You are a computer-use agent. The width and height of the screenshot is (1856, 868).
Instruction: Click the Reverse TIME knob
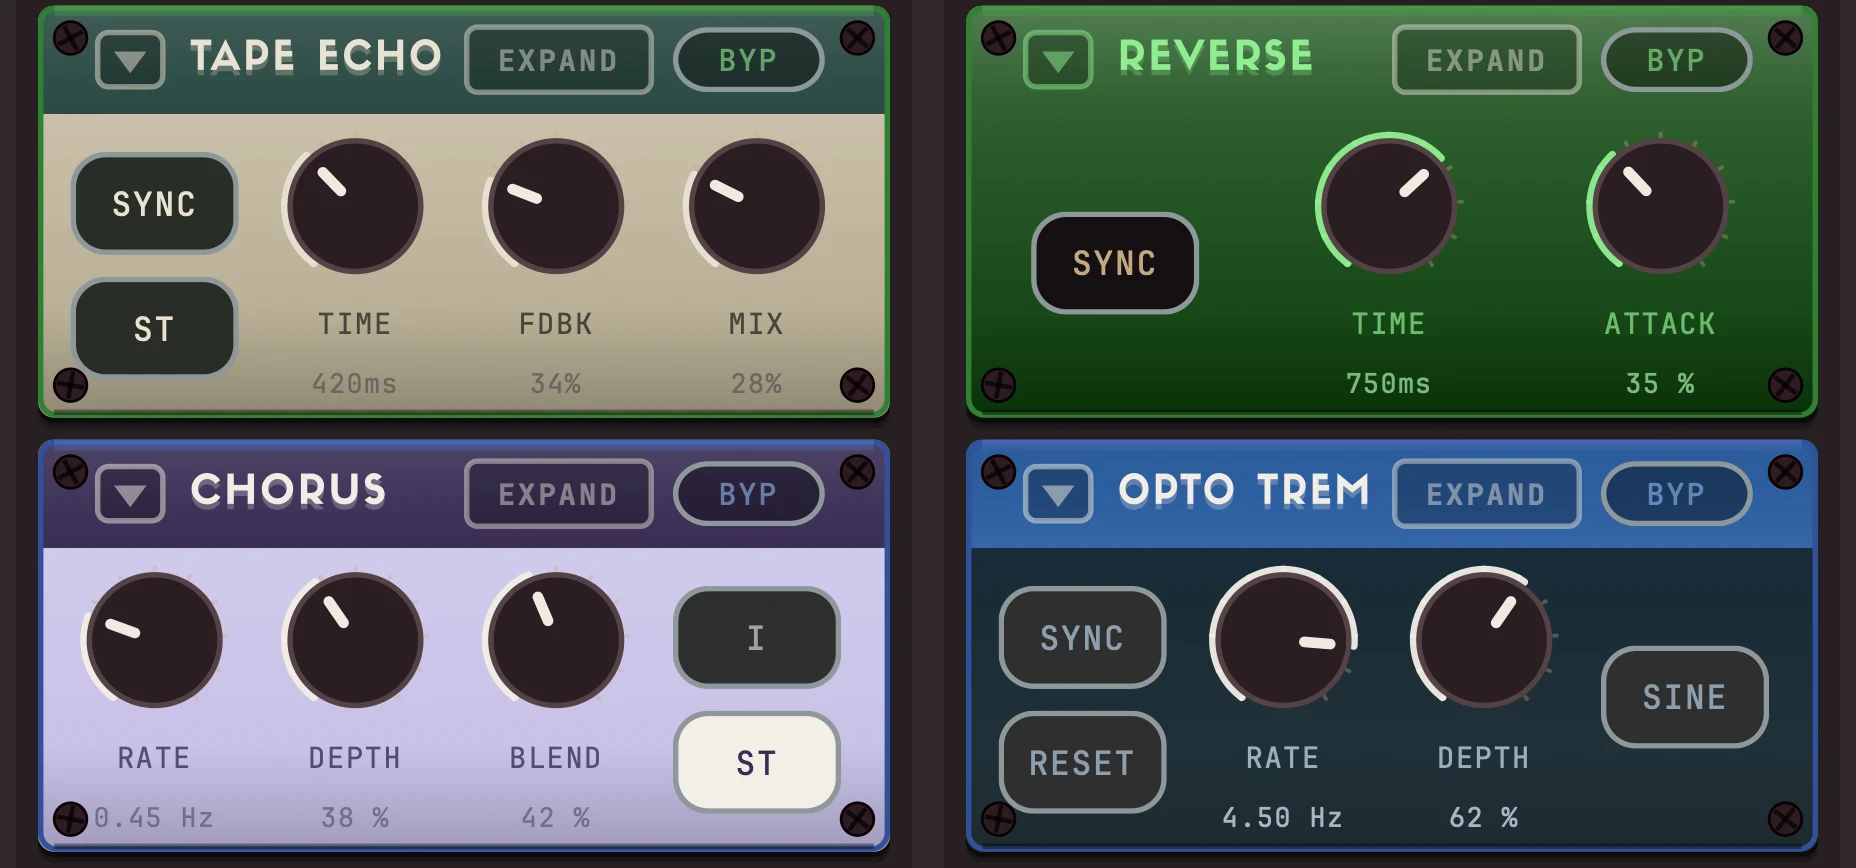pyautogui.click(x=1388, y=206)
